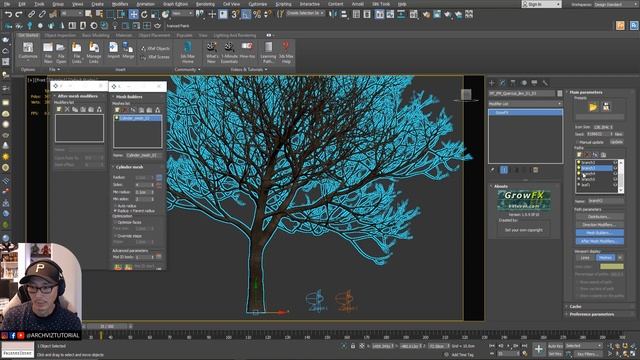This screenshot has width=640, height=360.
Task: Collapse the About rollout
Action: point(501,186)
